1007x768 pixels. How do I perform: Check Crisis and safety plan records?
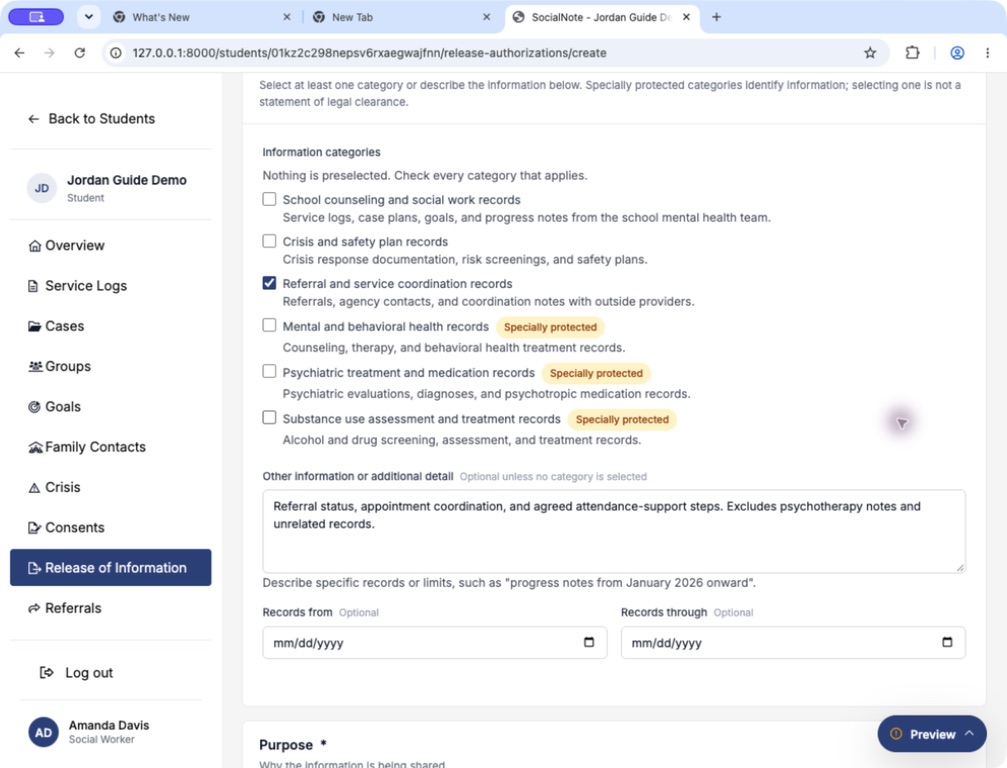(269, 241)
